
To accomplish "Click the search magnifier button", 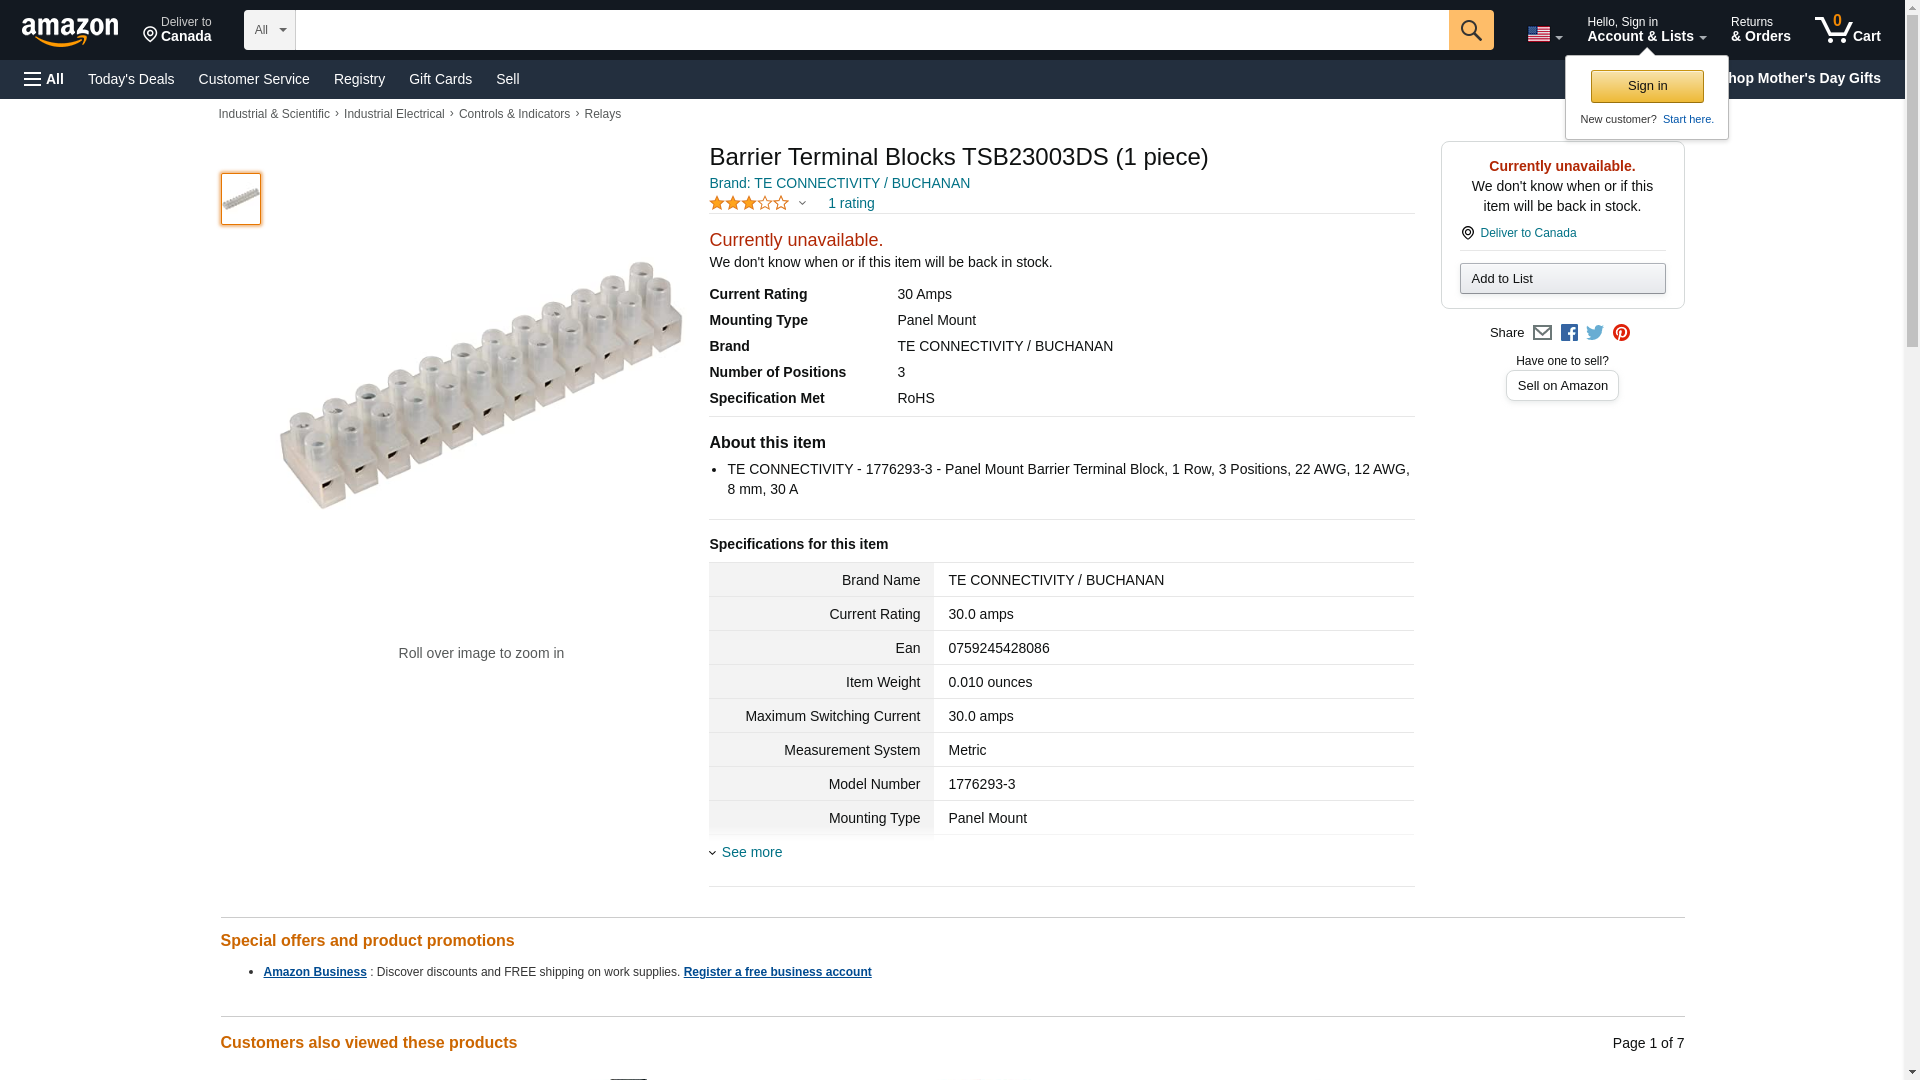I will 1470,30.
